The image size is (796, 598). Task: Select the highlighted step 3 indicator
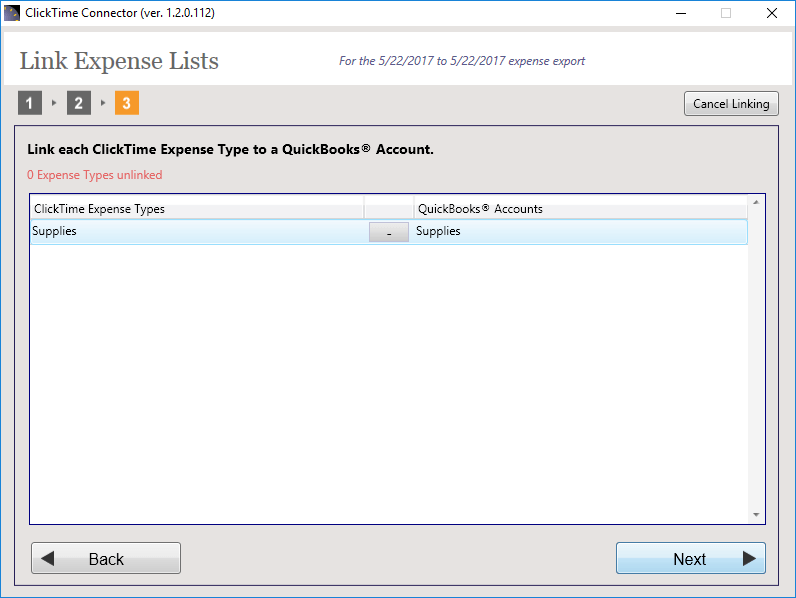(x=127, y=103)
